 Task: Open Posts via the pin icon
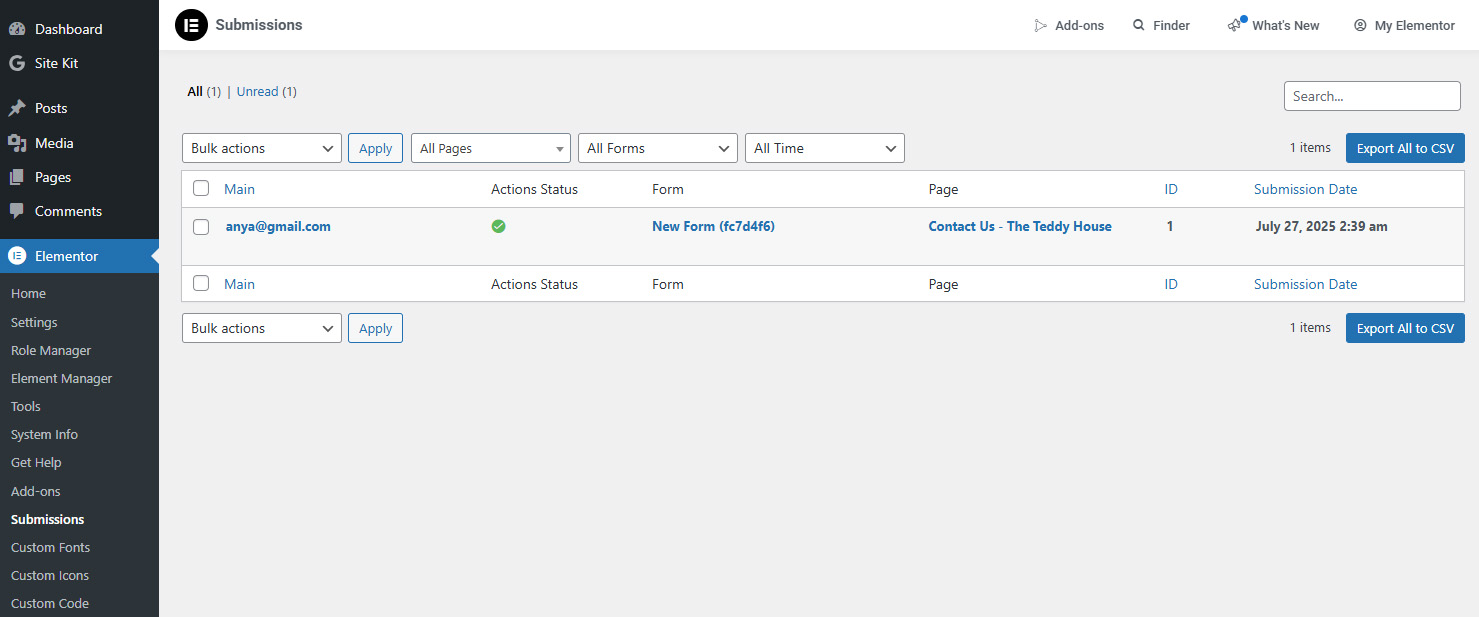tap(17, 108)
